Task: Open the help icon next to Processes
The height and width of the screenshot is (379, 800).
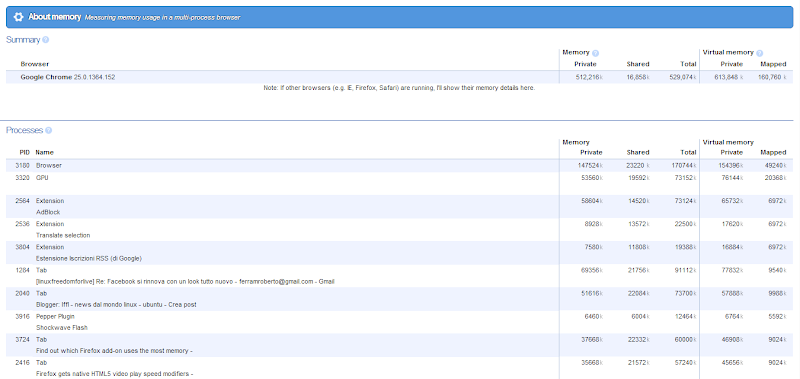Action: 48,131
